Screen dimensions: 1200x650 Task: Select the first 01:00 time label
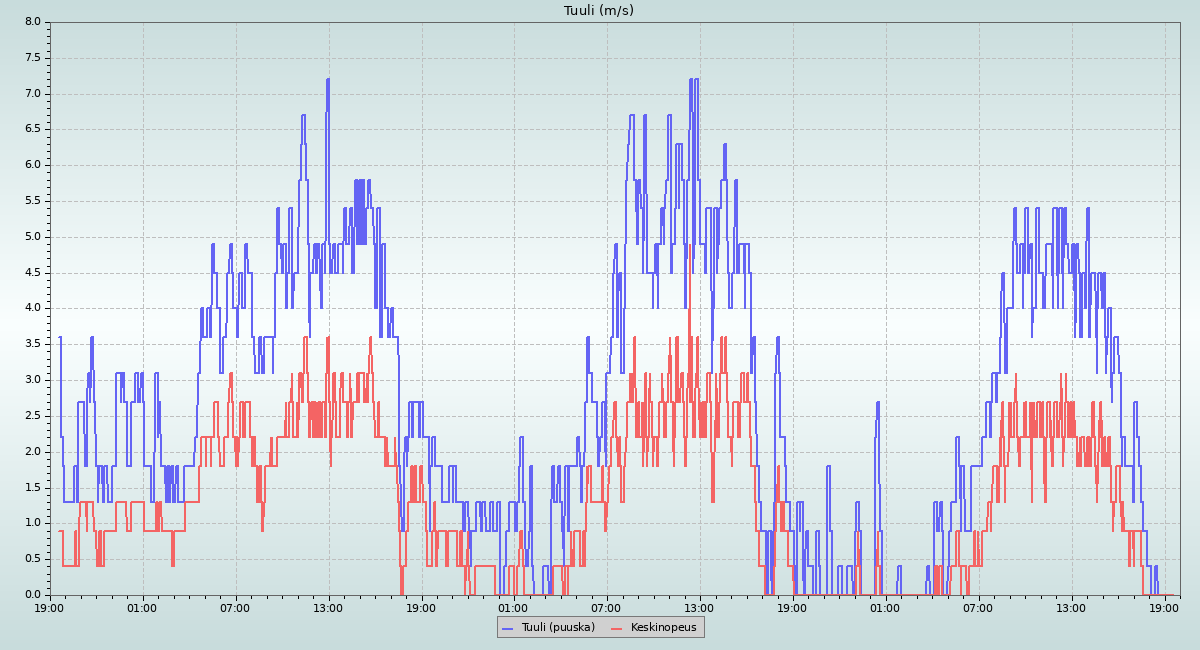coord(142,608)
